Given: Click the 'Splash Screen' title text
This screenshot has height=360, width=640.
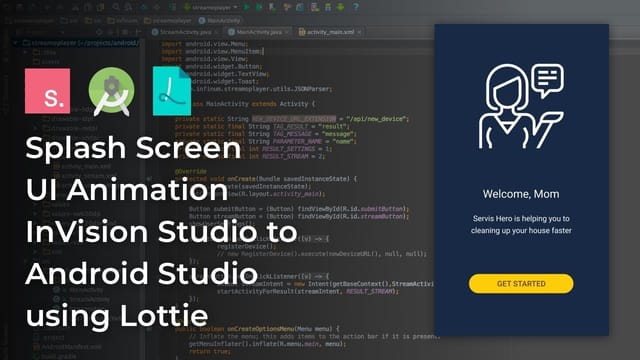Looking at the screenshot, I should coord(133,148).
